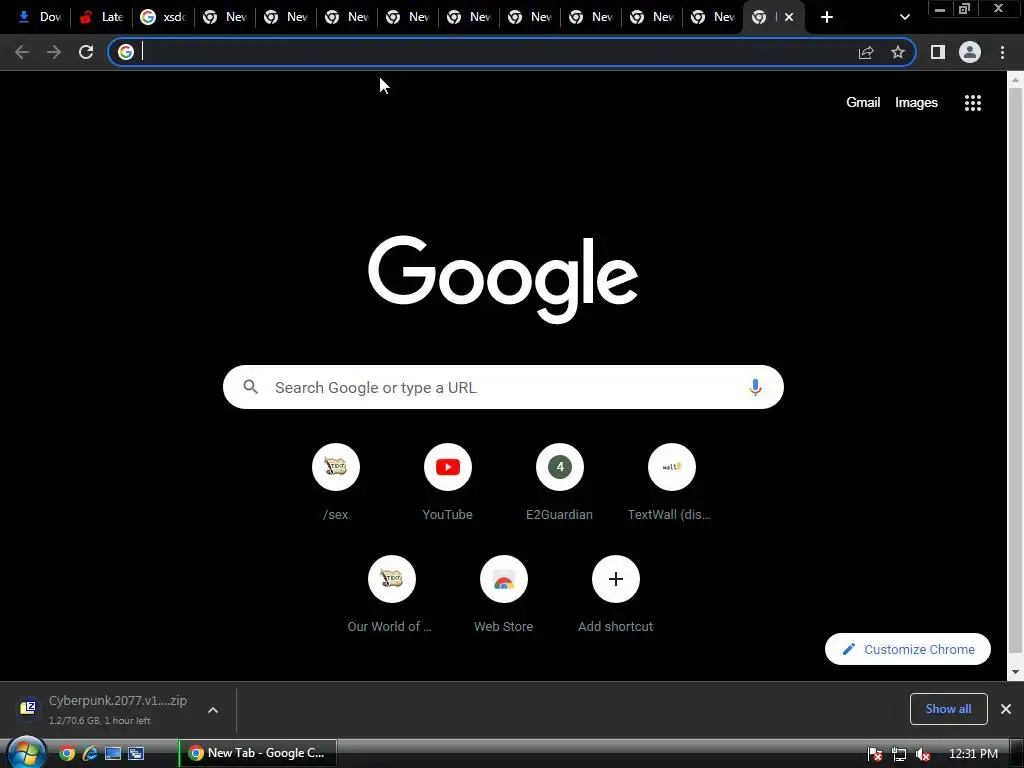Open the side panel icon
The width and height of the screenshot is (1024, 768).
[x=938, y=52]
